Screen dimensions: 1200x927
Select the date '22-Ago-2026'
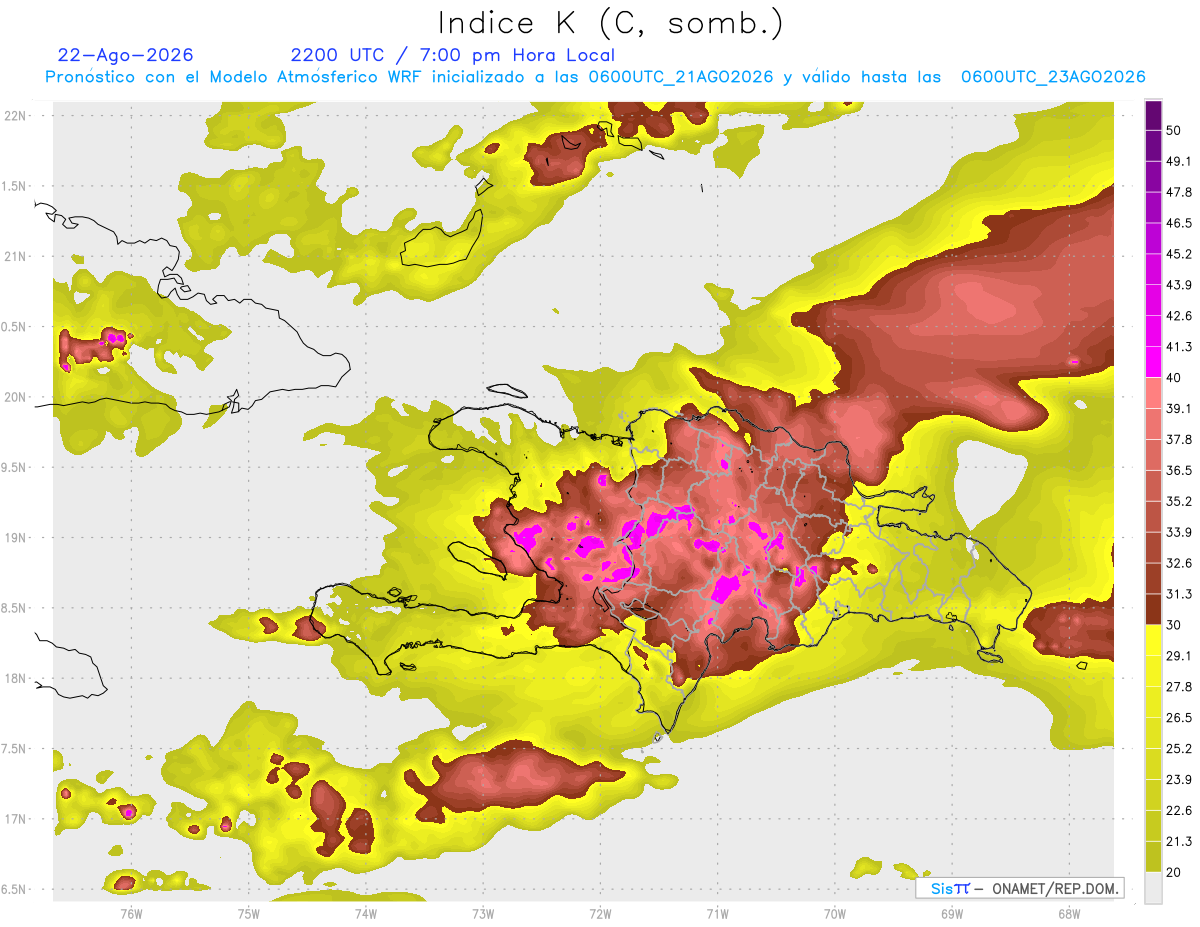click(x=126, y=55)
